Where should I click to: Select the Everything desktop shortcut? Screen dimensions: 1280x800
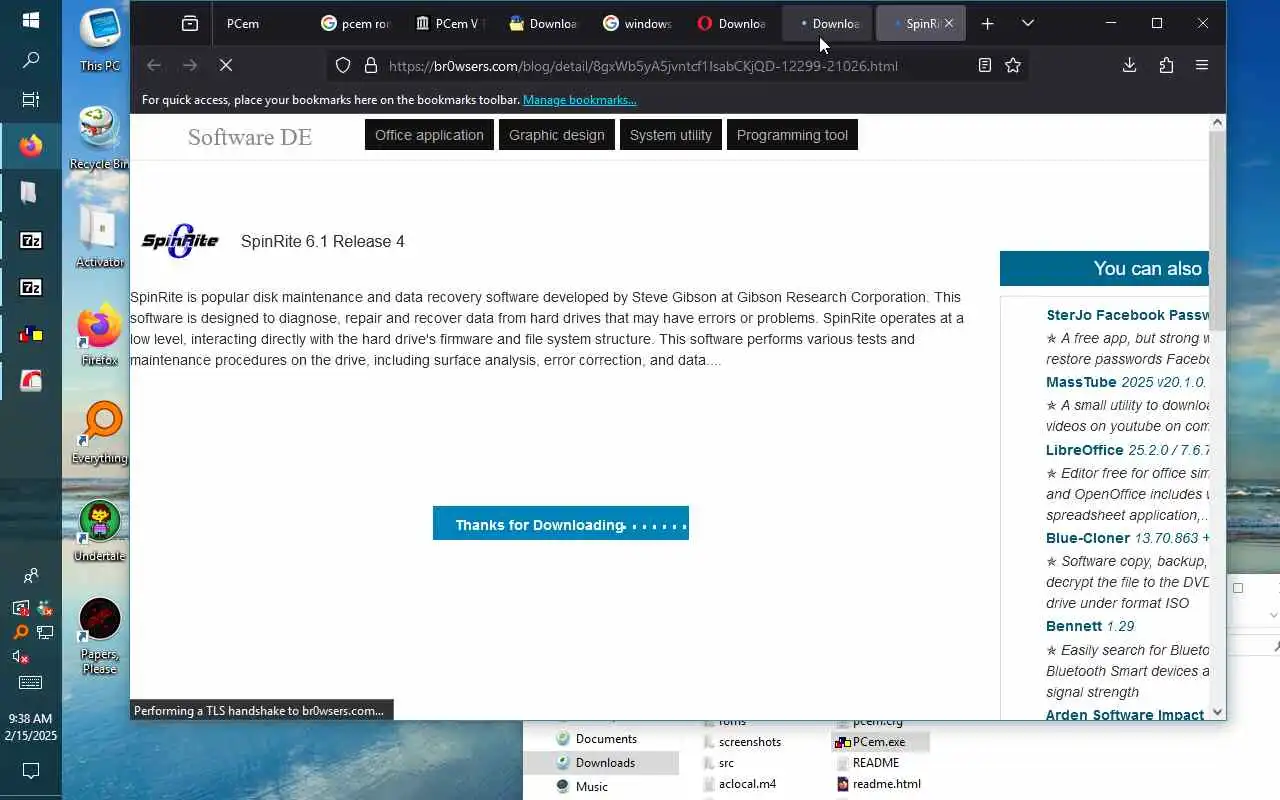[100, 433]
